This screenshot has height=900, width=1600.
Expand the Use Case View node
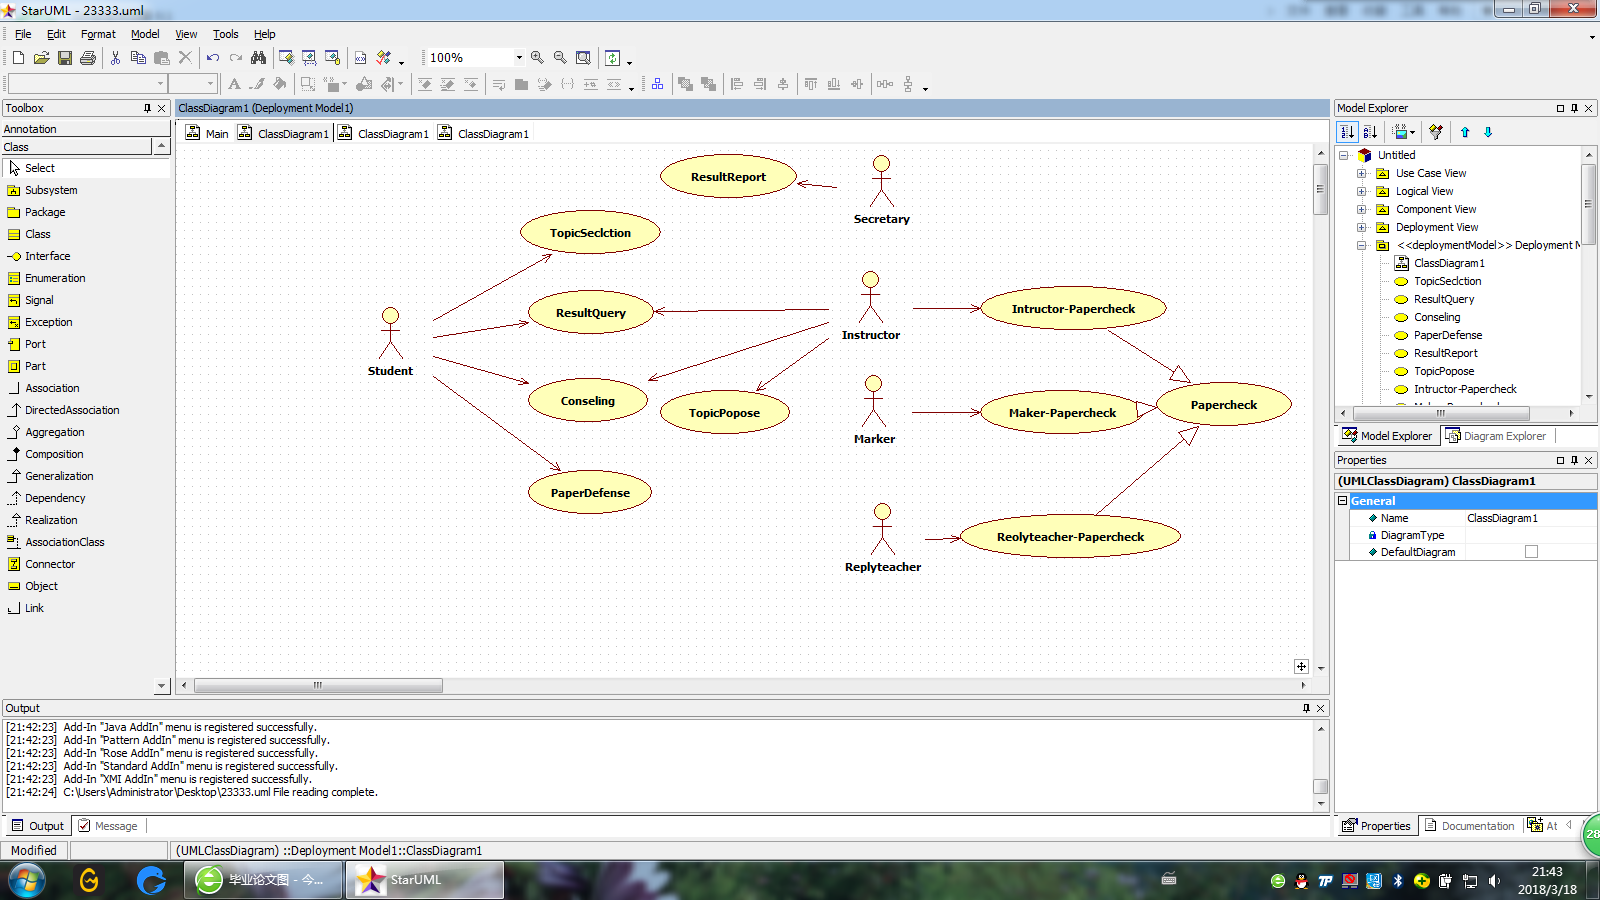(1361, 173)
